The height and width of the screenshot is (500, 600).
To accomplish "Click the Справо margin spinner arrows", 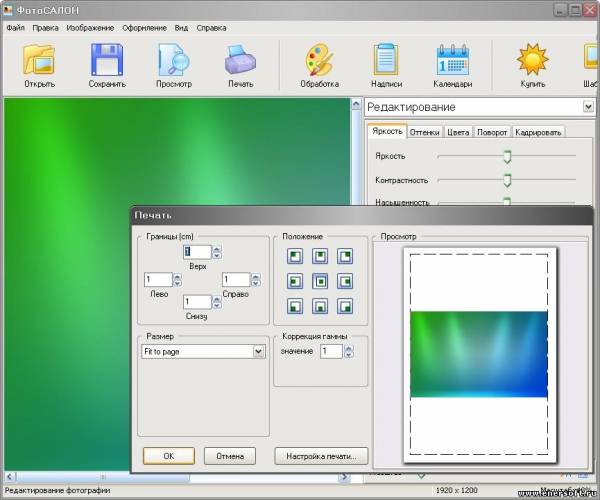I will point(256,279).
